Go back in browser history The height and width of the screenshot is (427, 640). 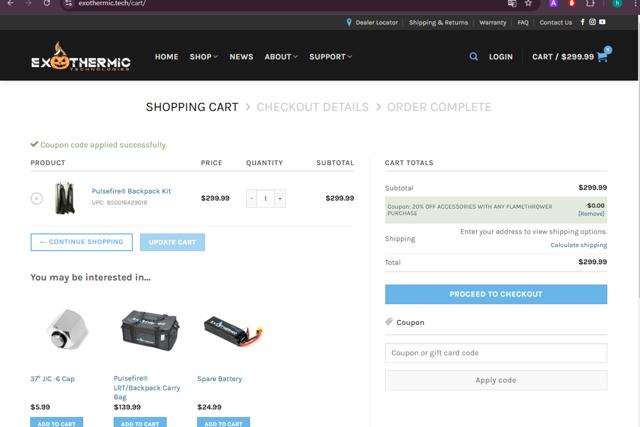[x=11, y=3]
